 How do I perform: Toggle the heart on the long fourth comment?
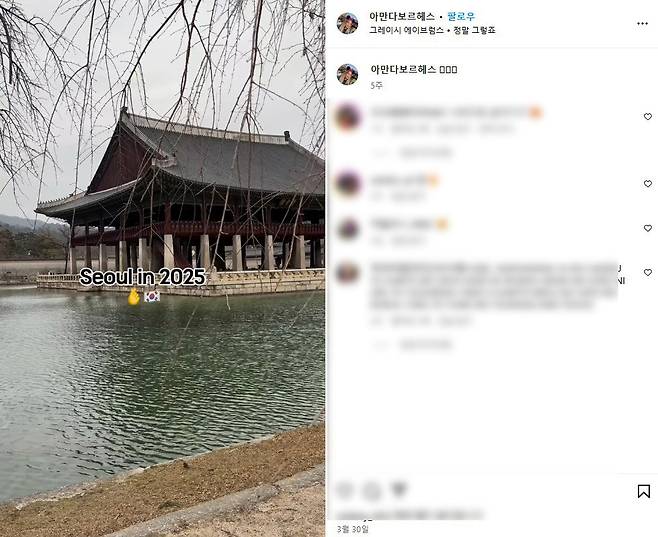(x=648, y=273)
